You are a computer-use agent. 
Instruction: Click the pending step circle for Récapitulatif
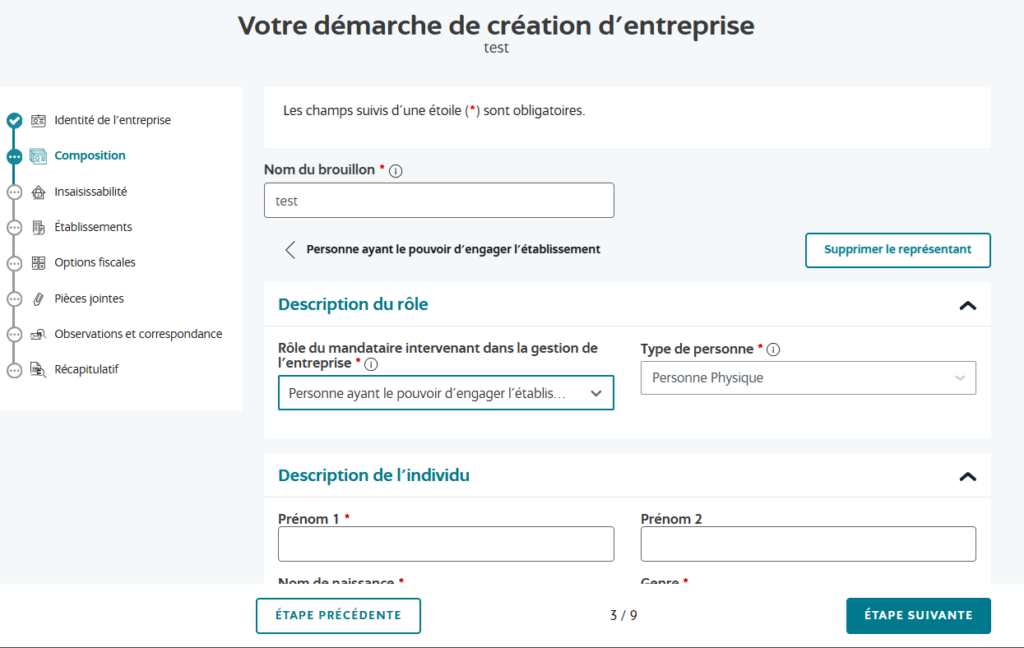tap(14, 370)
